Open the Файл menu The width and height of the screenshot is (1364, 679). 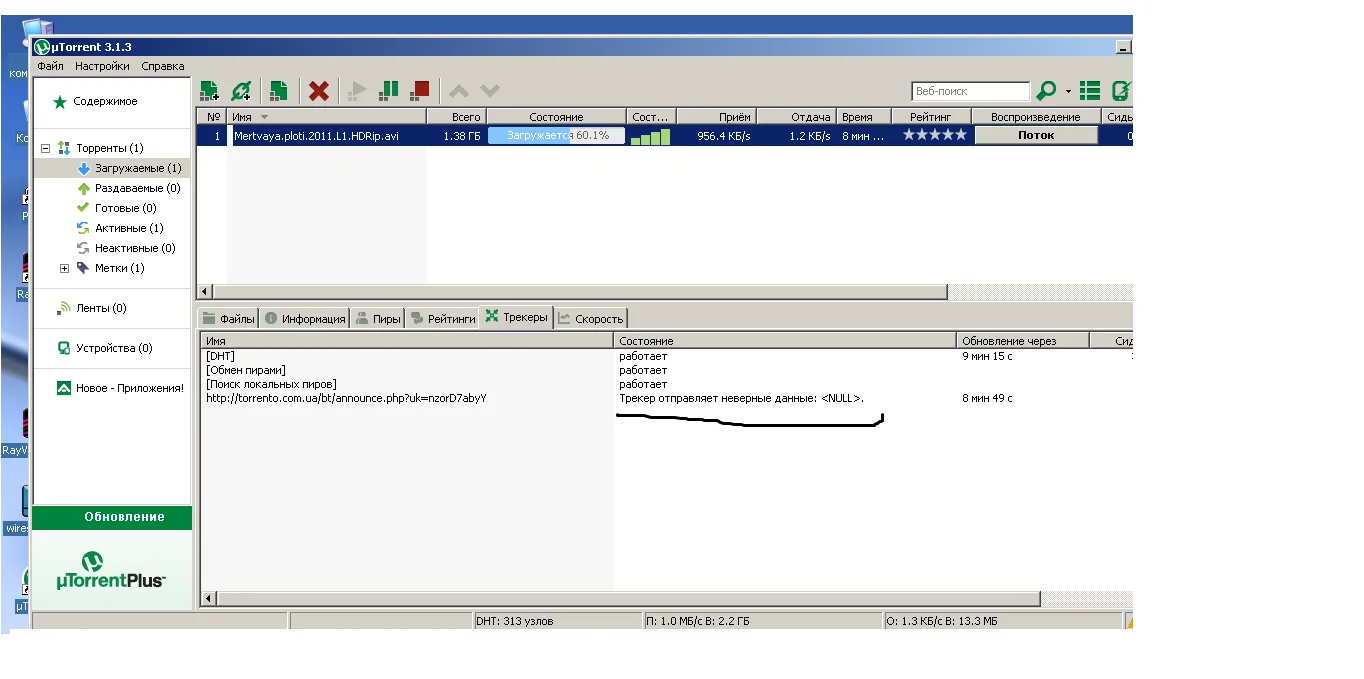[x=50, y=66]
